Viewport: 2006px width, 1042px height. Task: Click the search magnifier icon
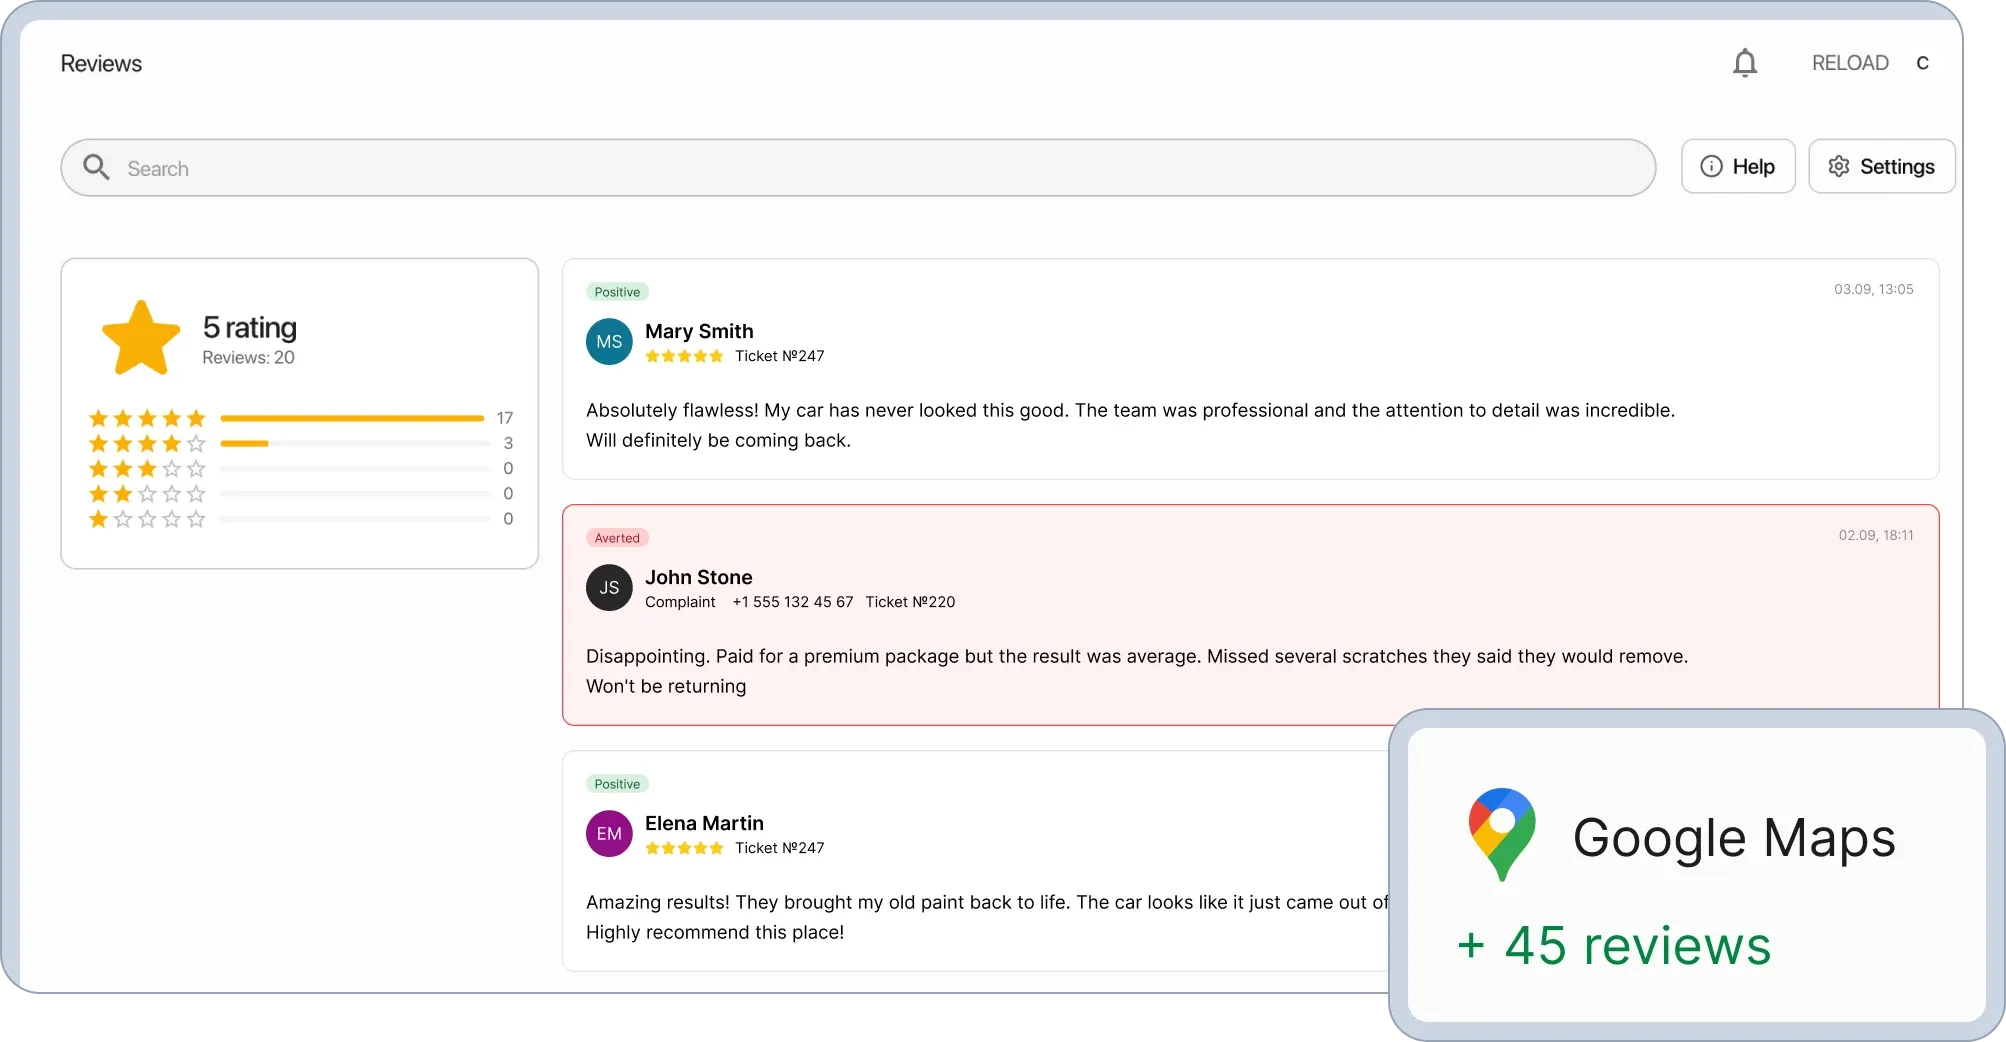[97, 167]
